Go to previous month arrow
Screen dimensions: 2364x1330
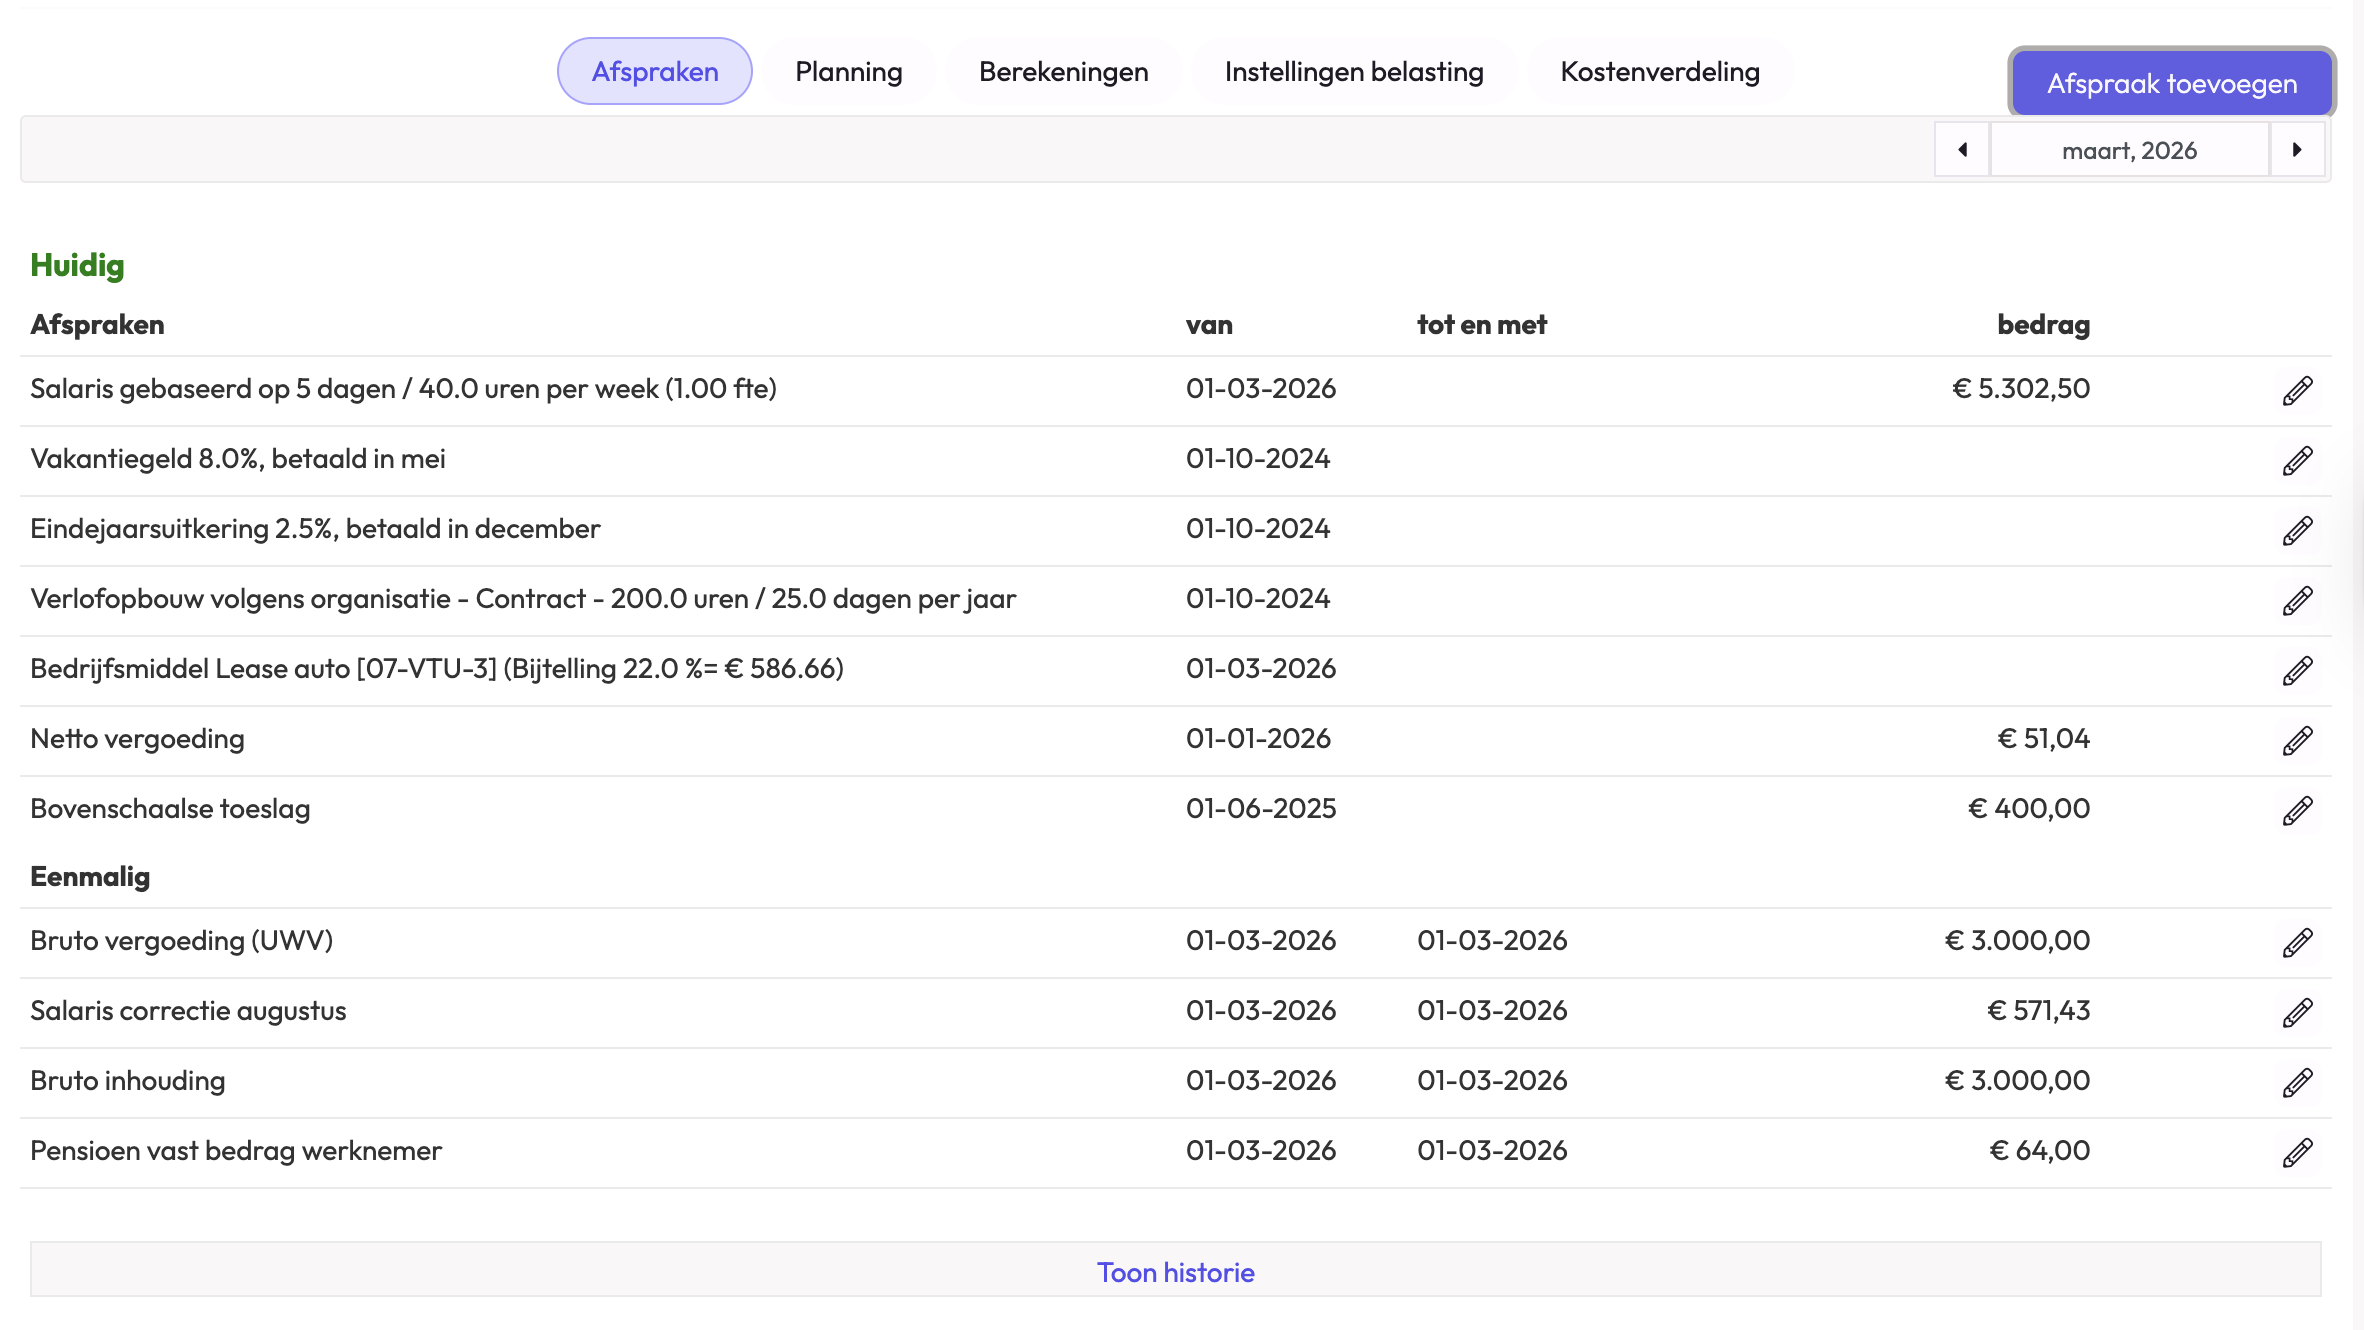pos(1962,150)
